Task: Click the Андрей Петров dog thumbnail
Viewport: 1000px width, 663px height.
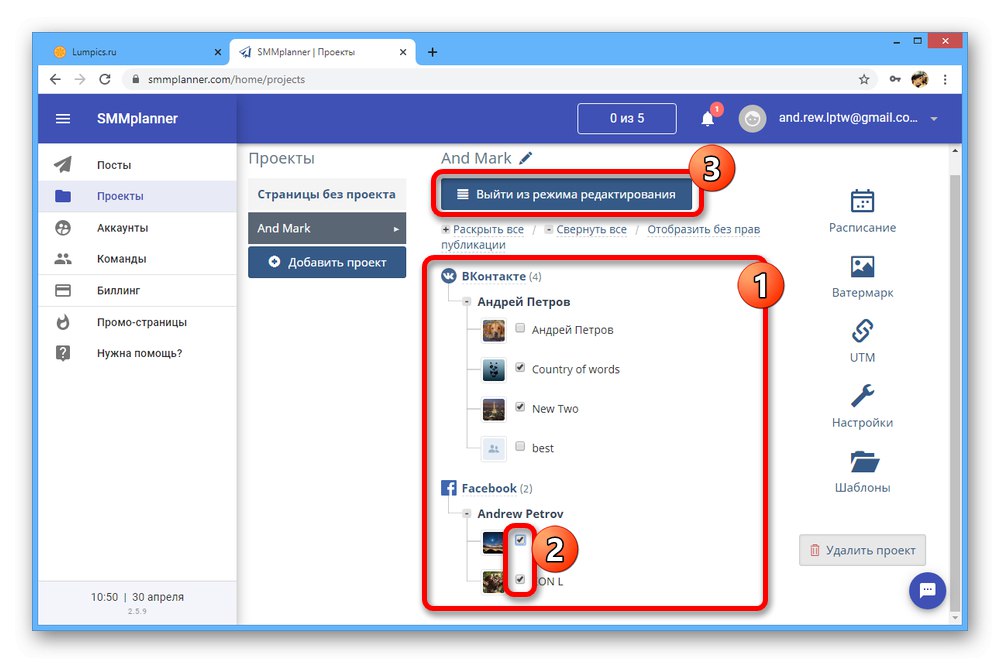Action: point(494,330)
